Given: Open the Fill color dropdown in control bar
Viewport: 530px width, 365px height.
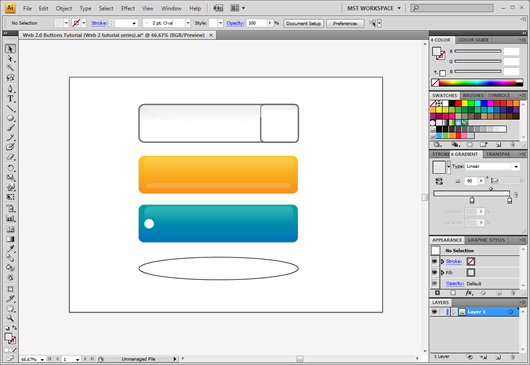Looking at the screenshot, I should pos(66,23).
